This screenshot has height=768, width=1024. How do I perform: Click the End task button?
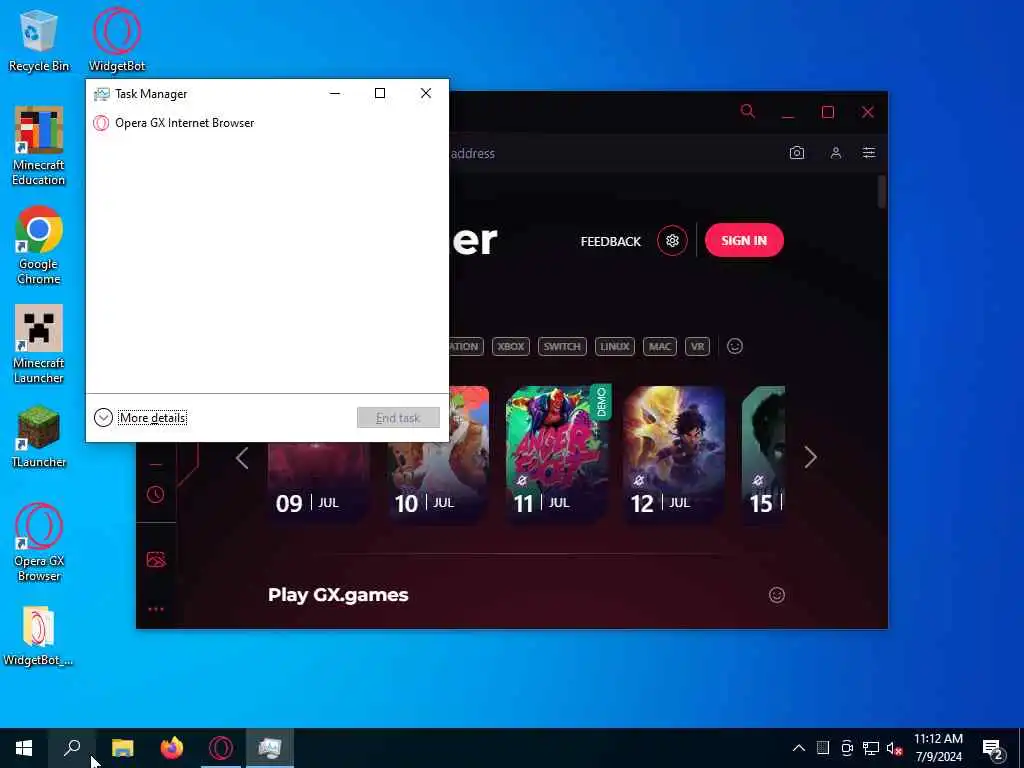coord(398,418)
